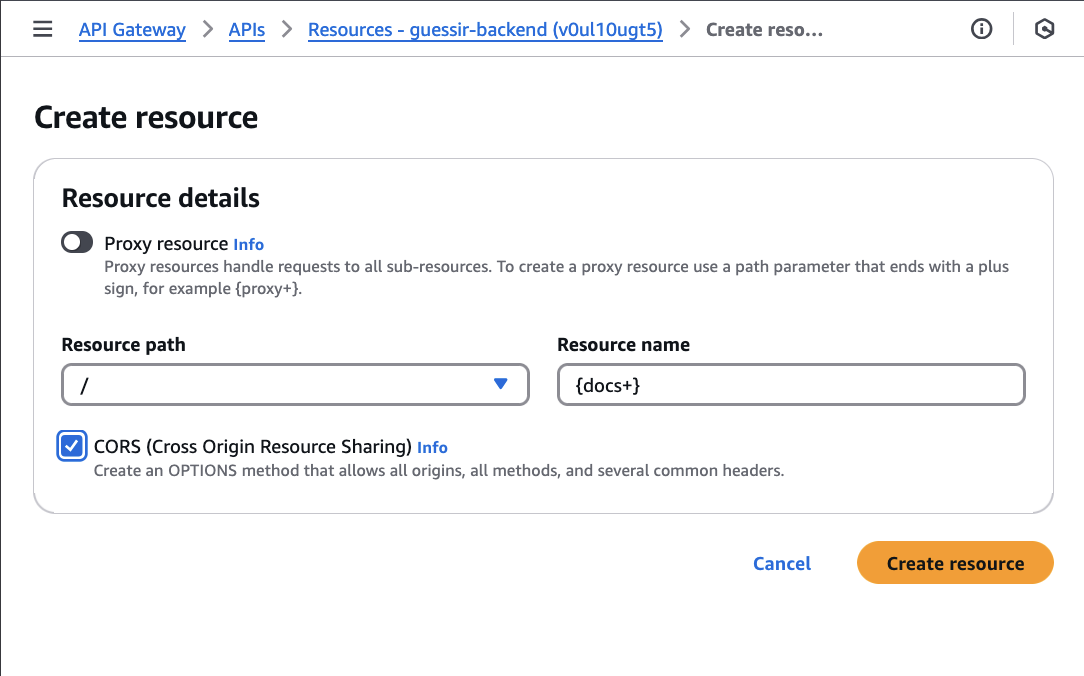1084x676 pixels.
Task: Click the truncated "Create reso..." breadcrumb
Action: 764,30
